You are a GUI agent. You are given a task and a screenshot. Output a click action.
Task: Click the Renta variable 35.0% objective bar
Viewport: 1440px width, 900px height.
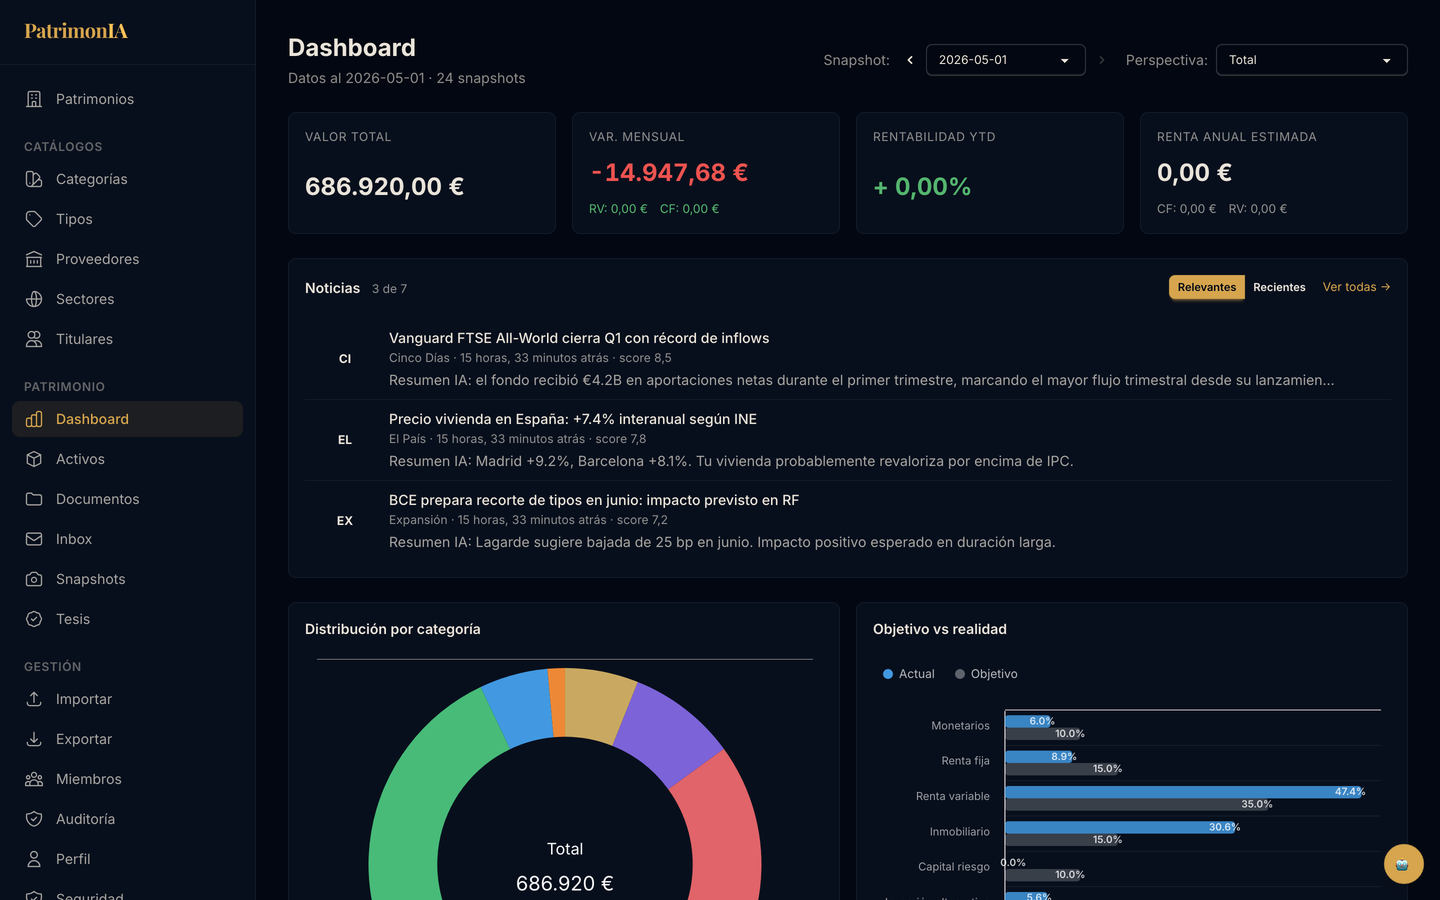click(1138, 804)
